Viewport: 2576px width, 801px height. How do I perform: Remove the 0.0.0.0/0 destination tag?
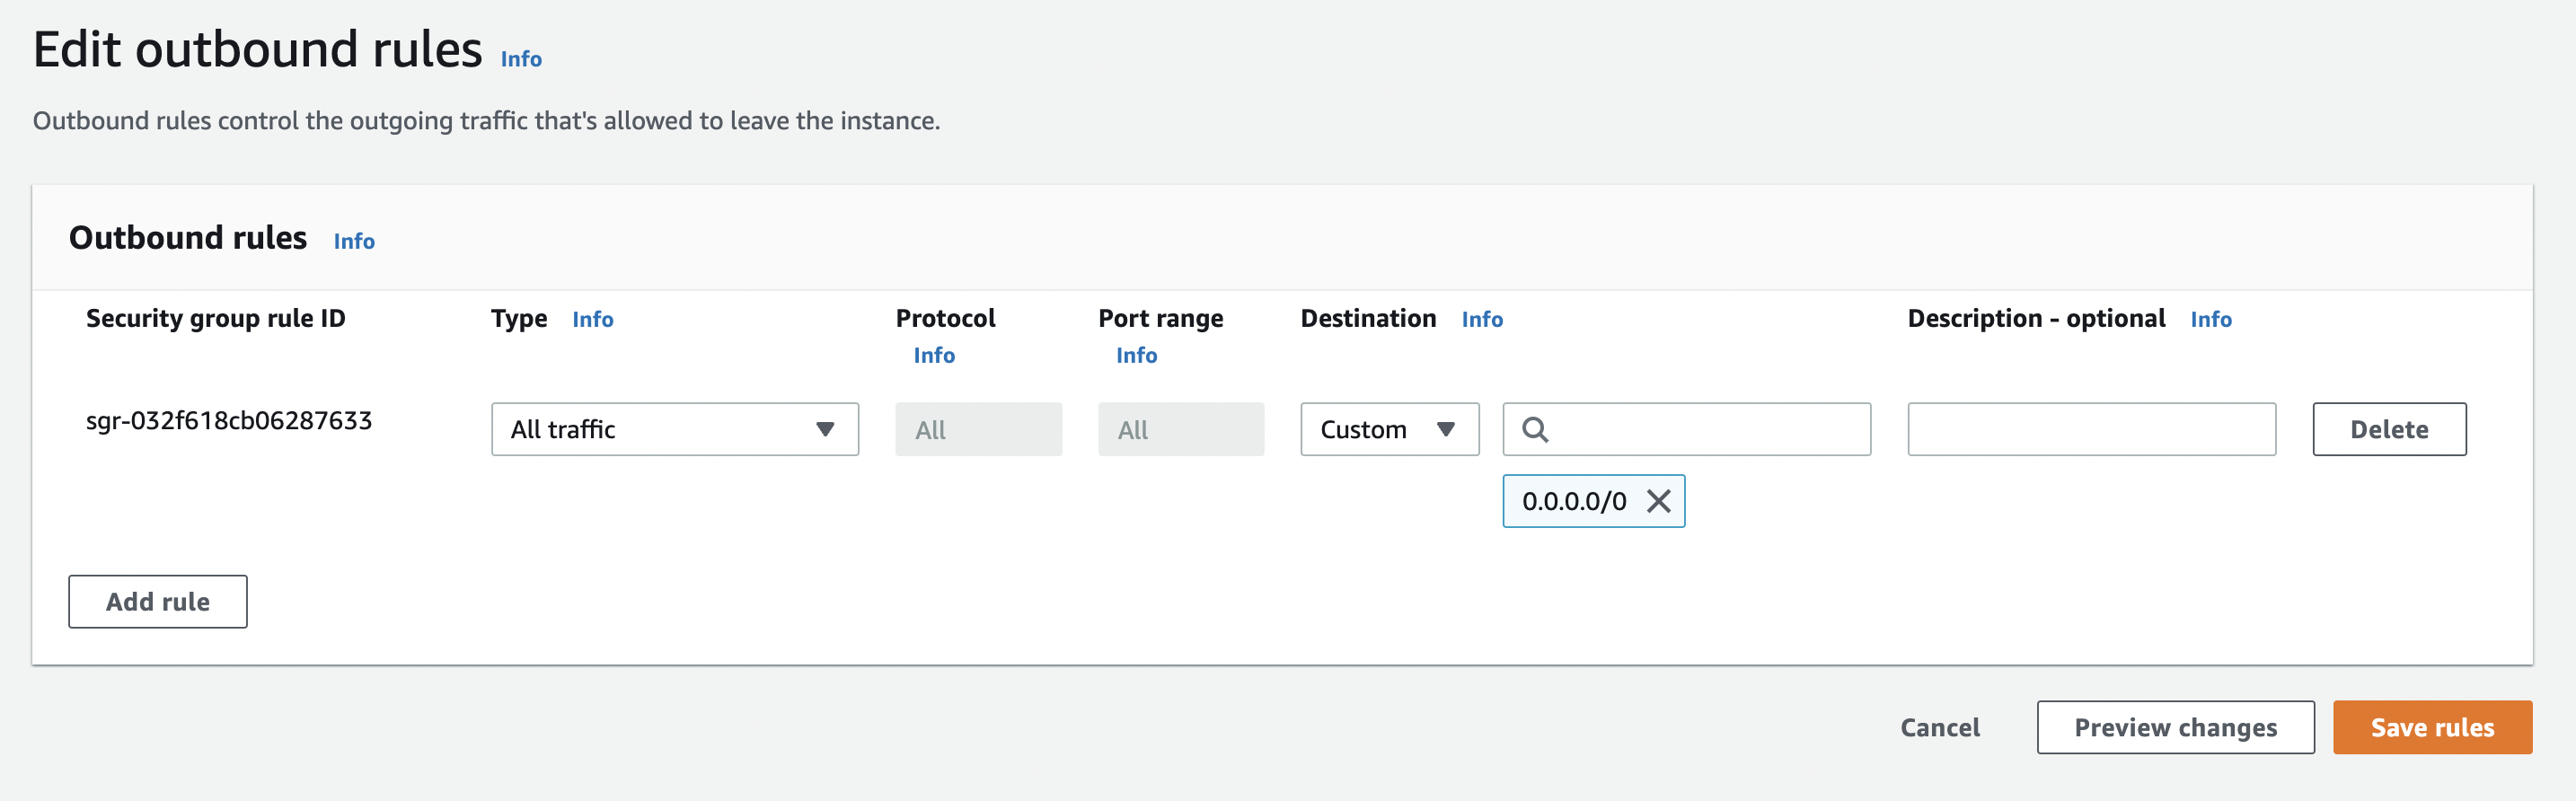point(1658,501)
